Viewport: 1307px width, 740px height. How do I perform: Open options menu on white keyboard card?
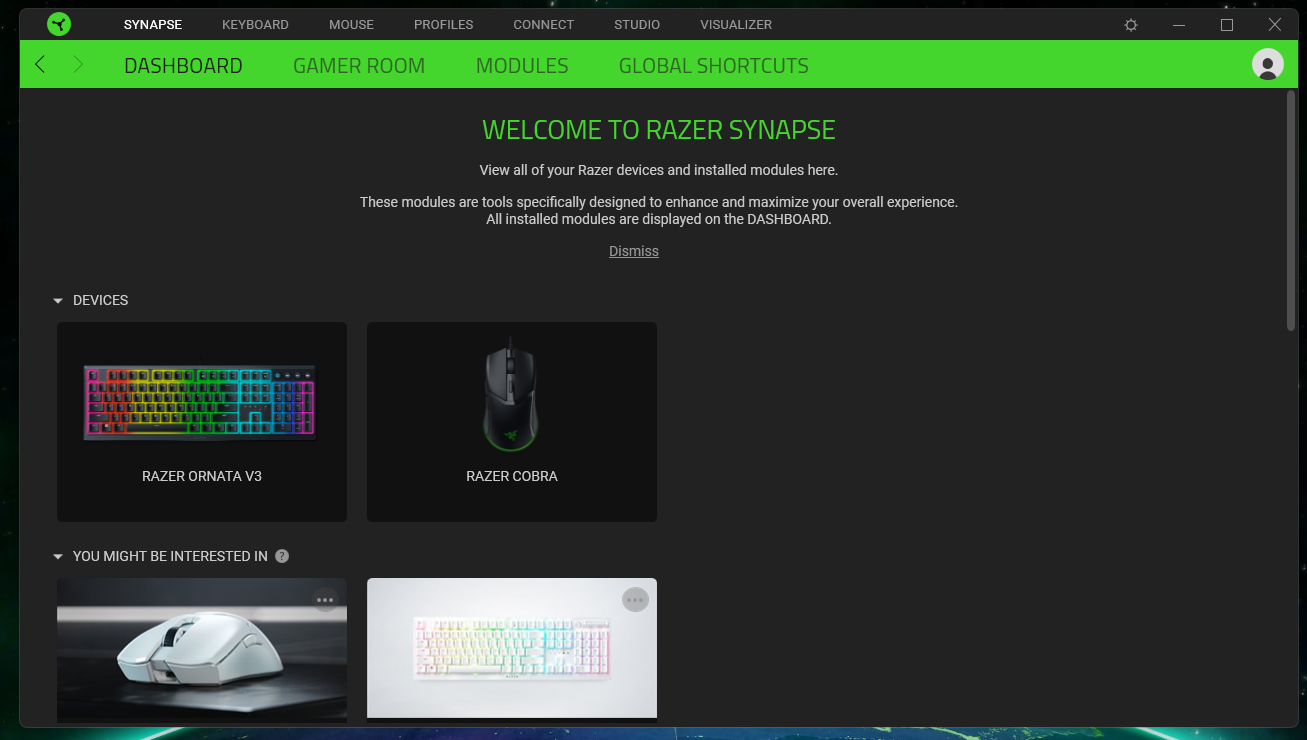(x=635, y=600)
